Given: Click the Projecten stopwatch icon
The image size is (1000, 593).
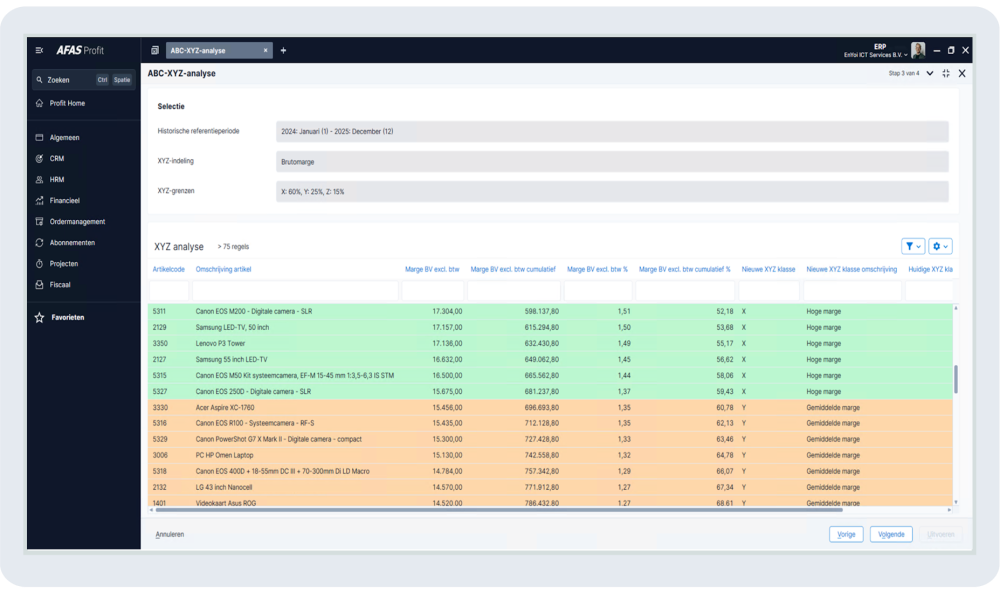Looking at the screenshot, I should [x=40, y=264].
